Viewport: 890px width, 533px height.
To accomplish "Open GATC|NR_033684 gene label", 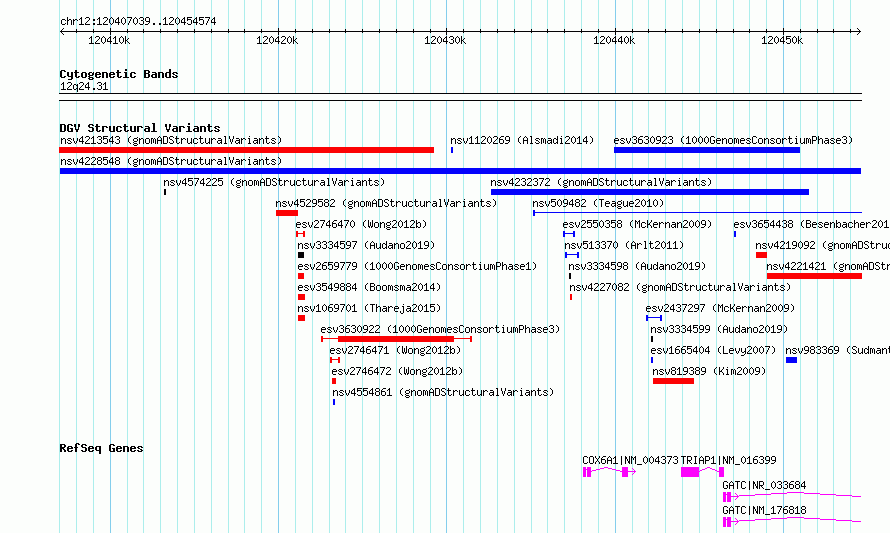I will [x=764, y=485].
